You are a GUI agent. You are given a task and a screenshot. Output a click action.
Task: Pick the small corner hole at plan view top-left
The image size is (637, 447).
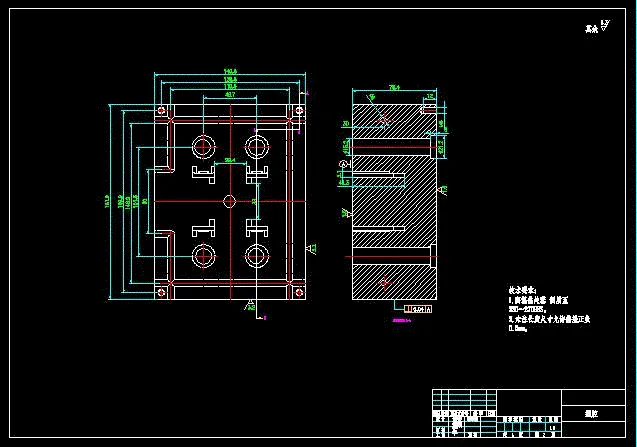[161, 110]
